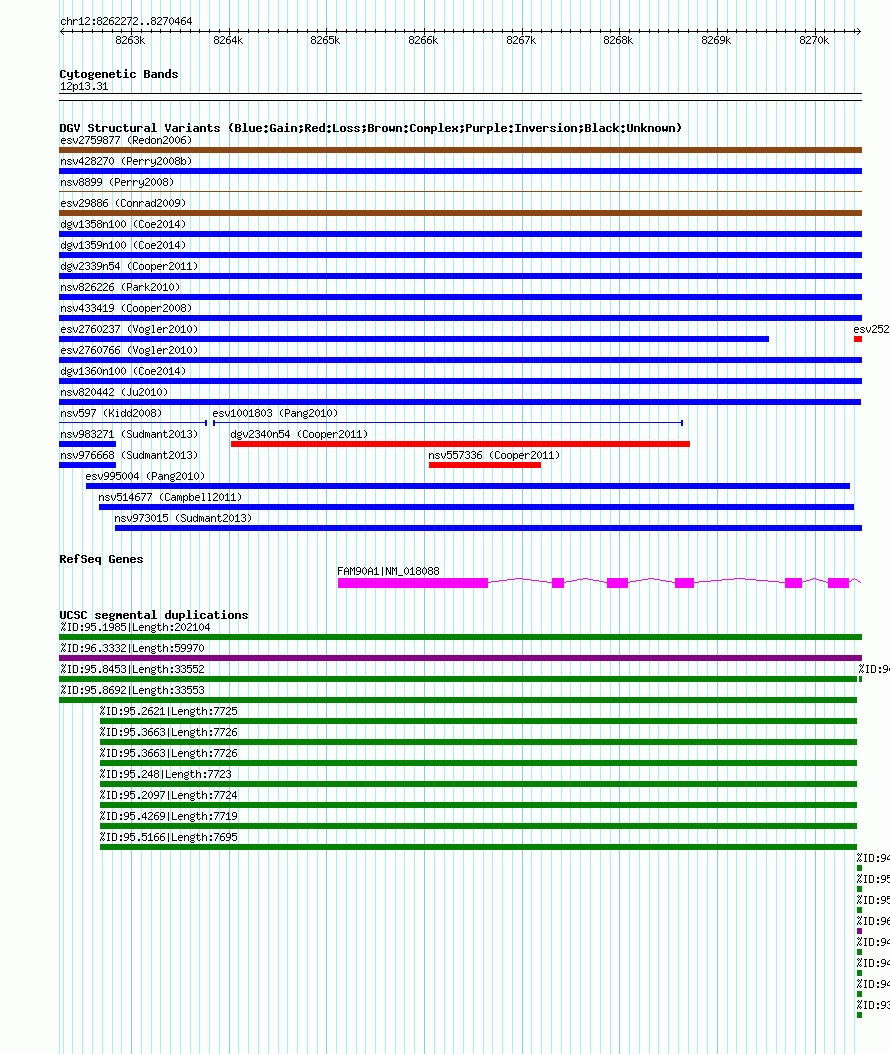Image resolution: width=890 pixels, height=1054 pixels.
Task: Click the esv2760237 (Vogler2010) label
Action: tap(129, 329)
